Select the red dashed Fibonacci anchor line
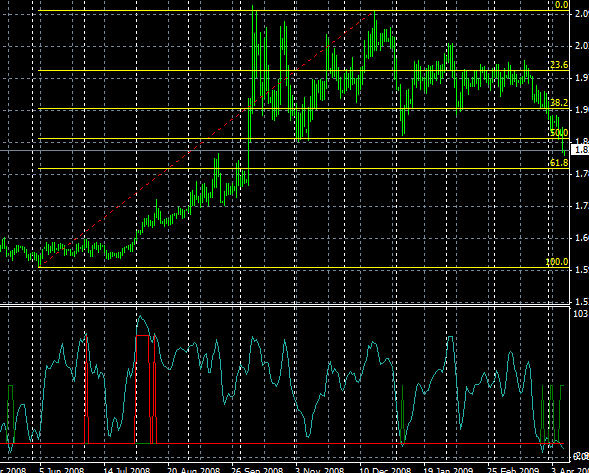Image resolution: width=589 pixels, height=473 pixels. pos(206,139)
